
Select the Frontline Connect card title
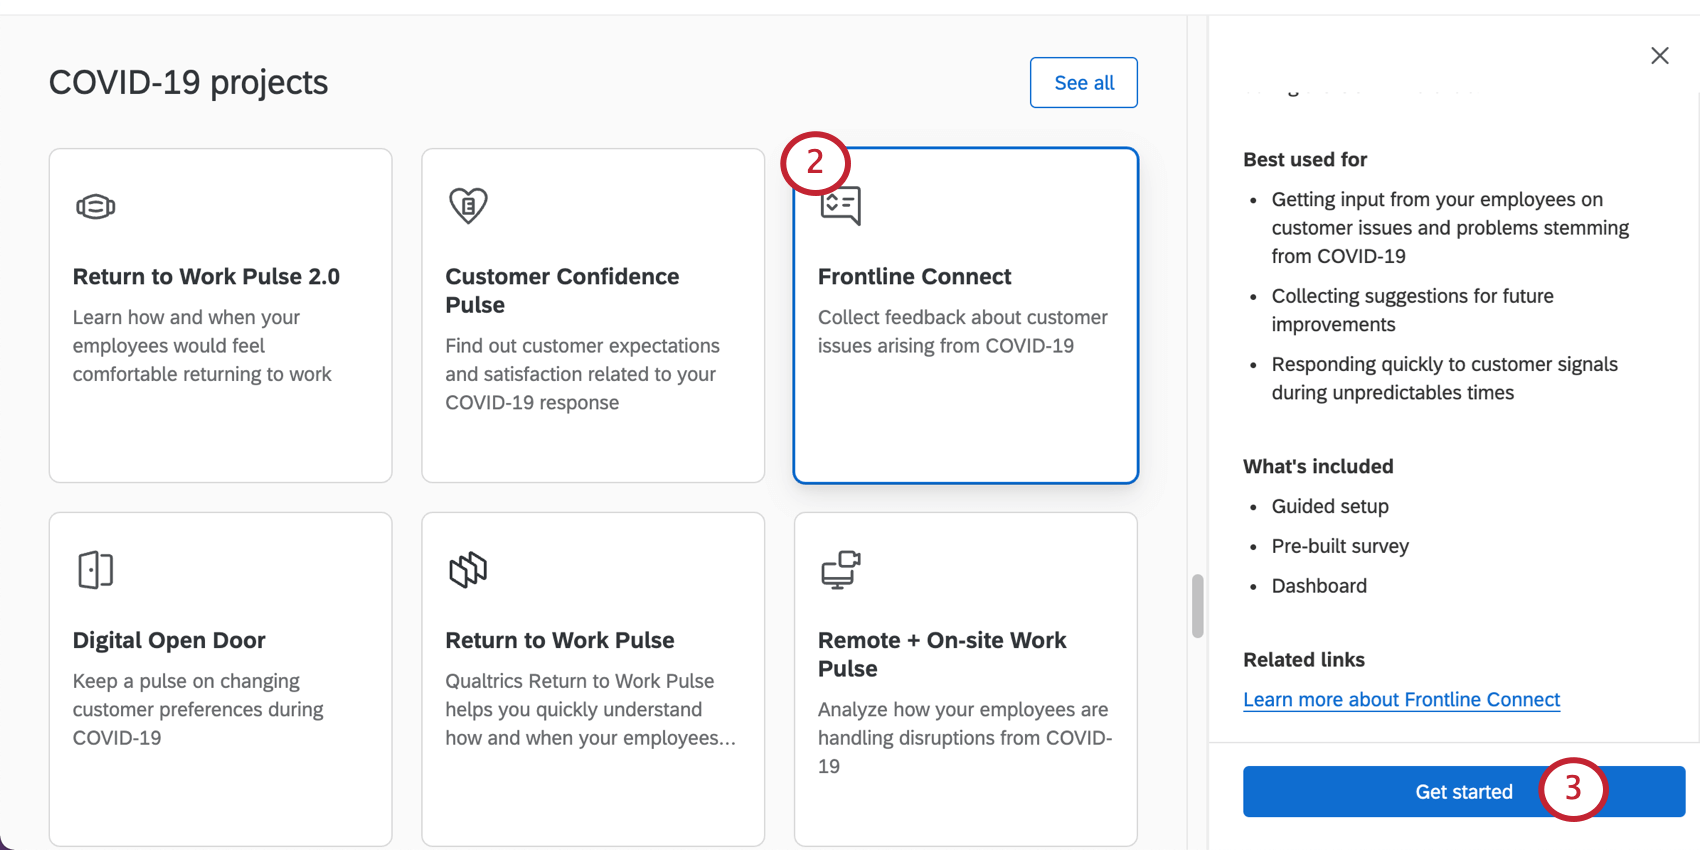[914, 277]
